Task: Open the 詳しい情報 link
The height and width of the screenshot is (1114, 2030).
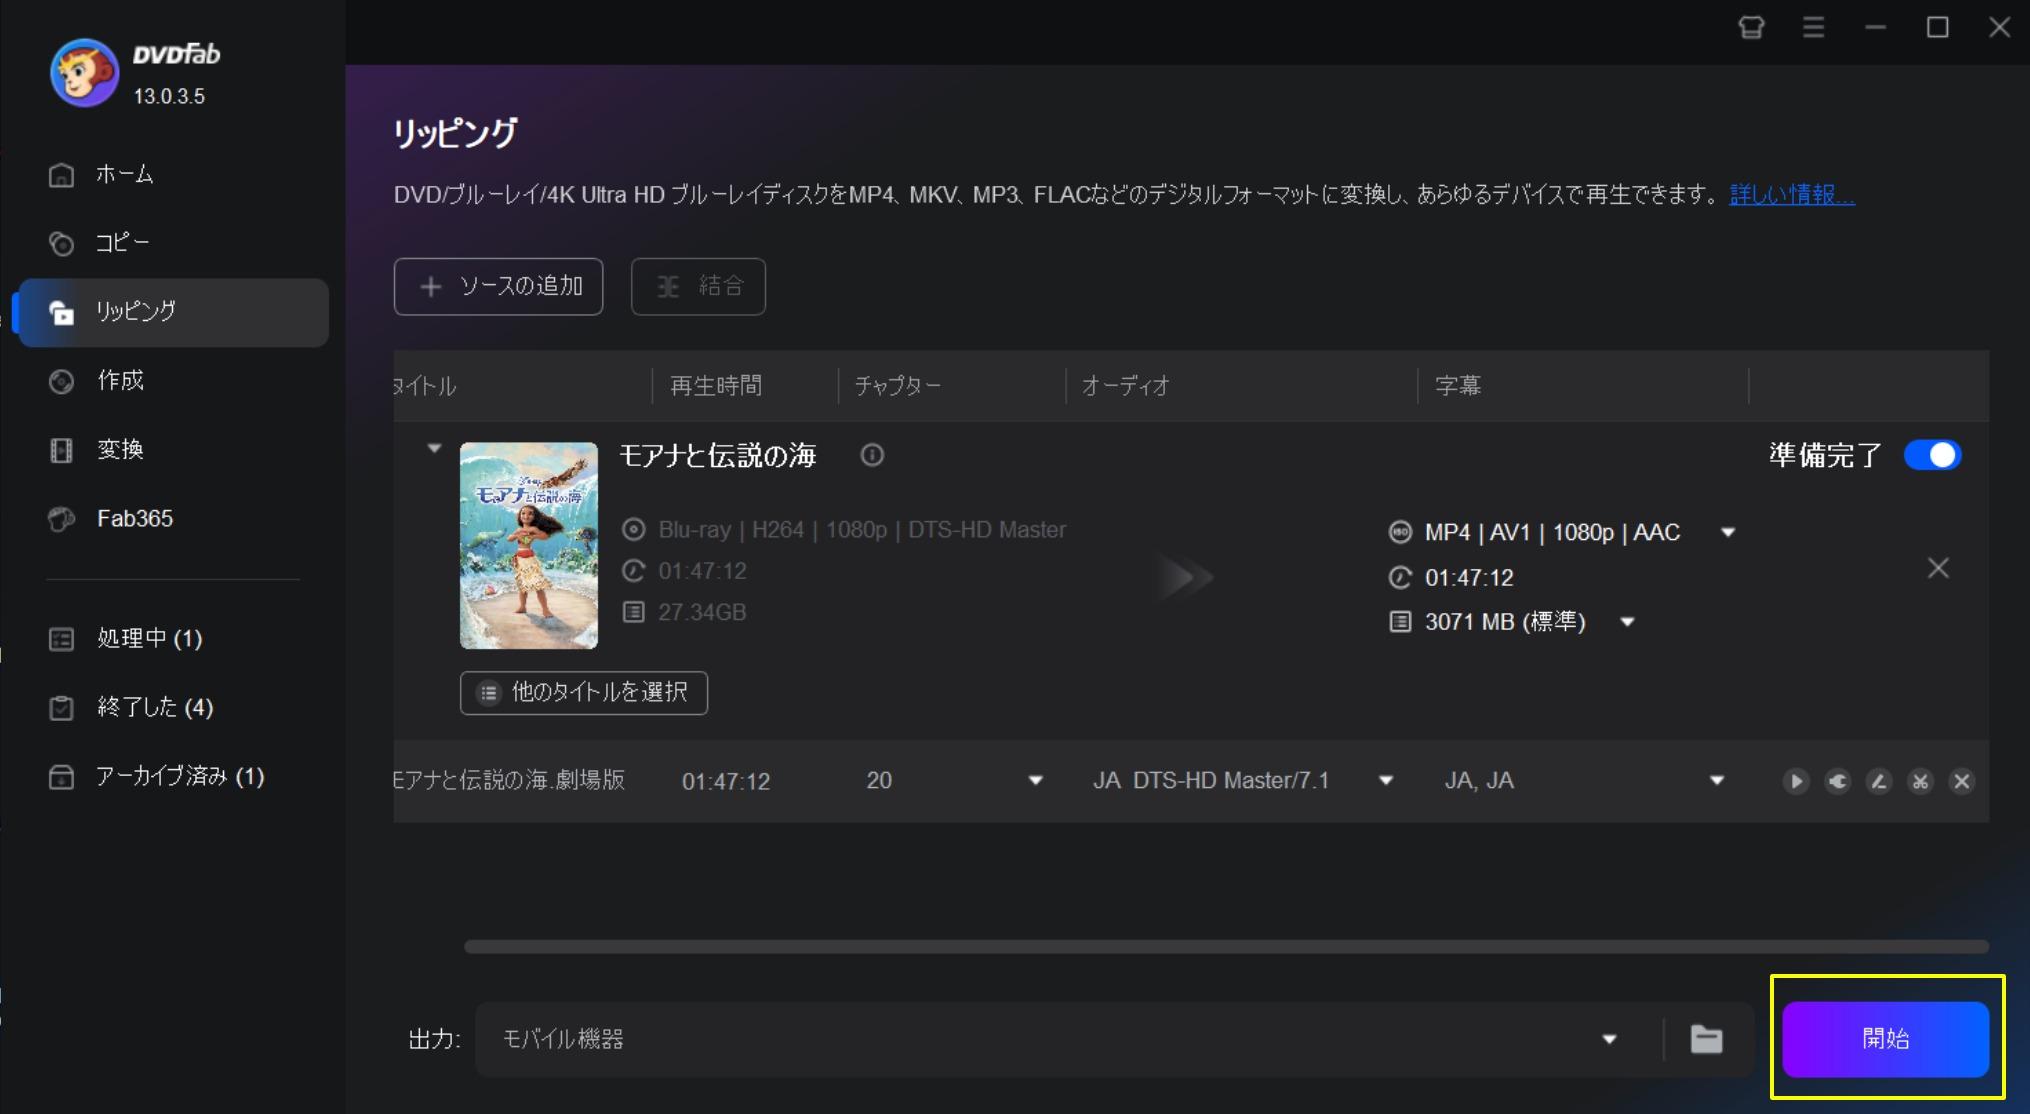Action: [1792, 194]
